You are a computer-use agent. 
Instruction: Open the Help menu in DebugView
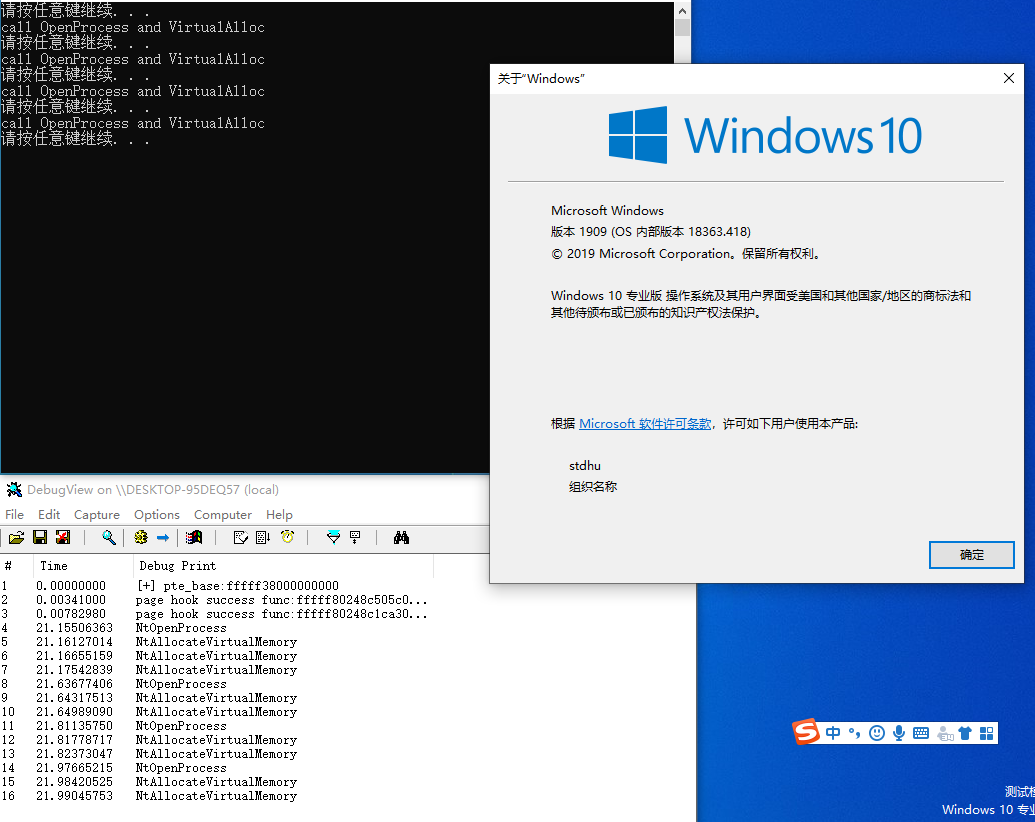(279, 514)
